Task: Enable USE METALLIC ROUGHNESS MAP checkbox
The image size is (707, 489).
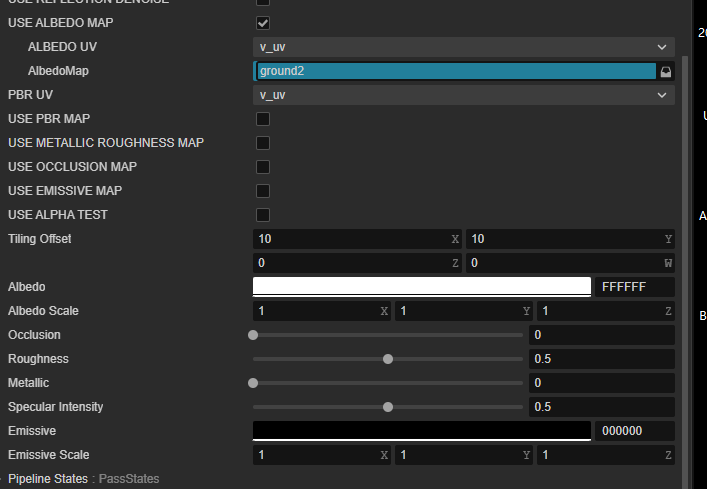Action: [263, 143]
